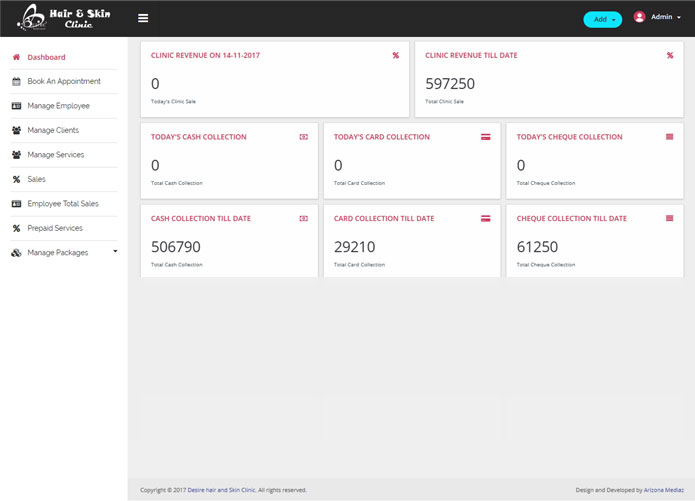Click the Clinic Revenue Till Date card
This screenshot has width=695, height=501.
coord(547,80)
